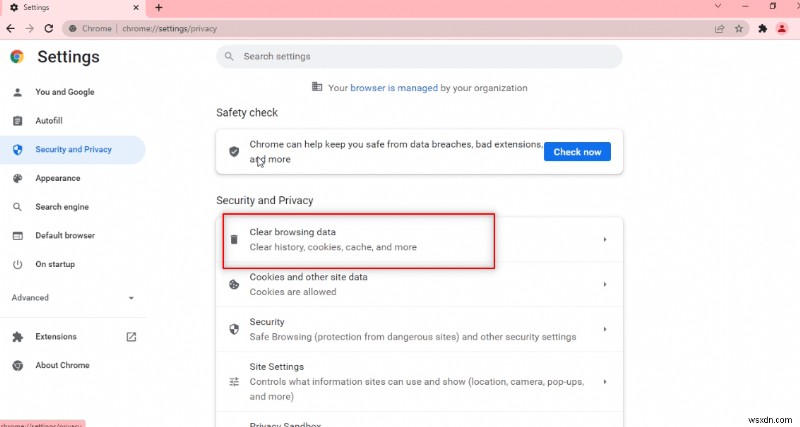
Task: Click the Search settings field
Action: pos(420,57)
